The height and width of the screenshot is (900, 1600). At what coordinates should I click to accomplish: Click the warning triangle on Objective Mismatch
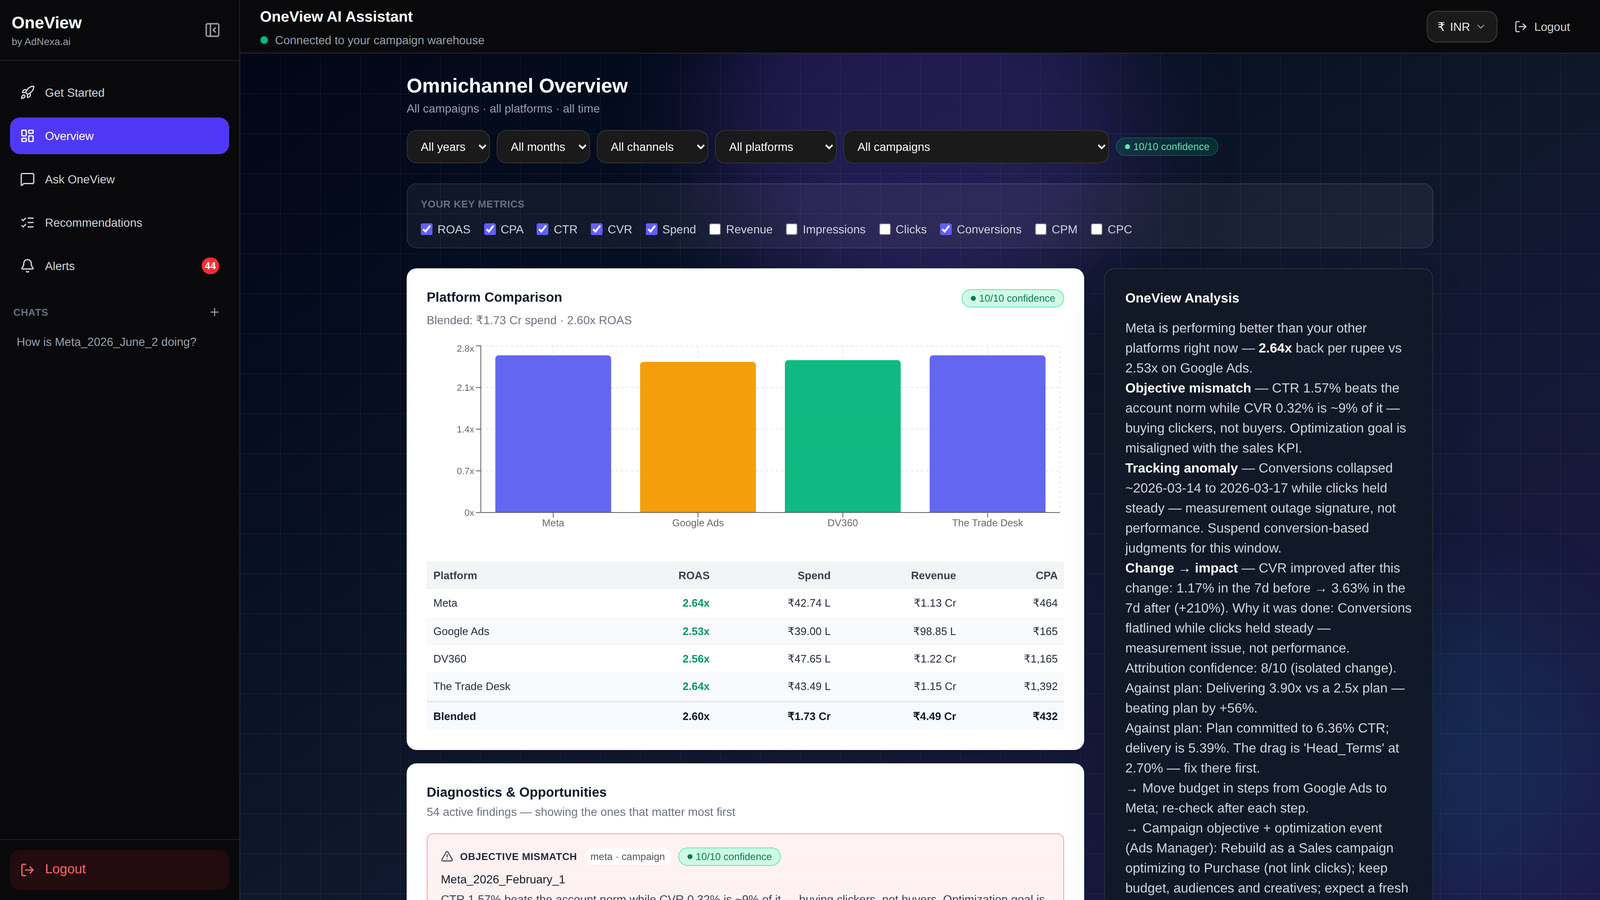pyautogui.click(x=447, y=856)
